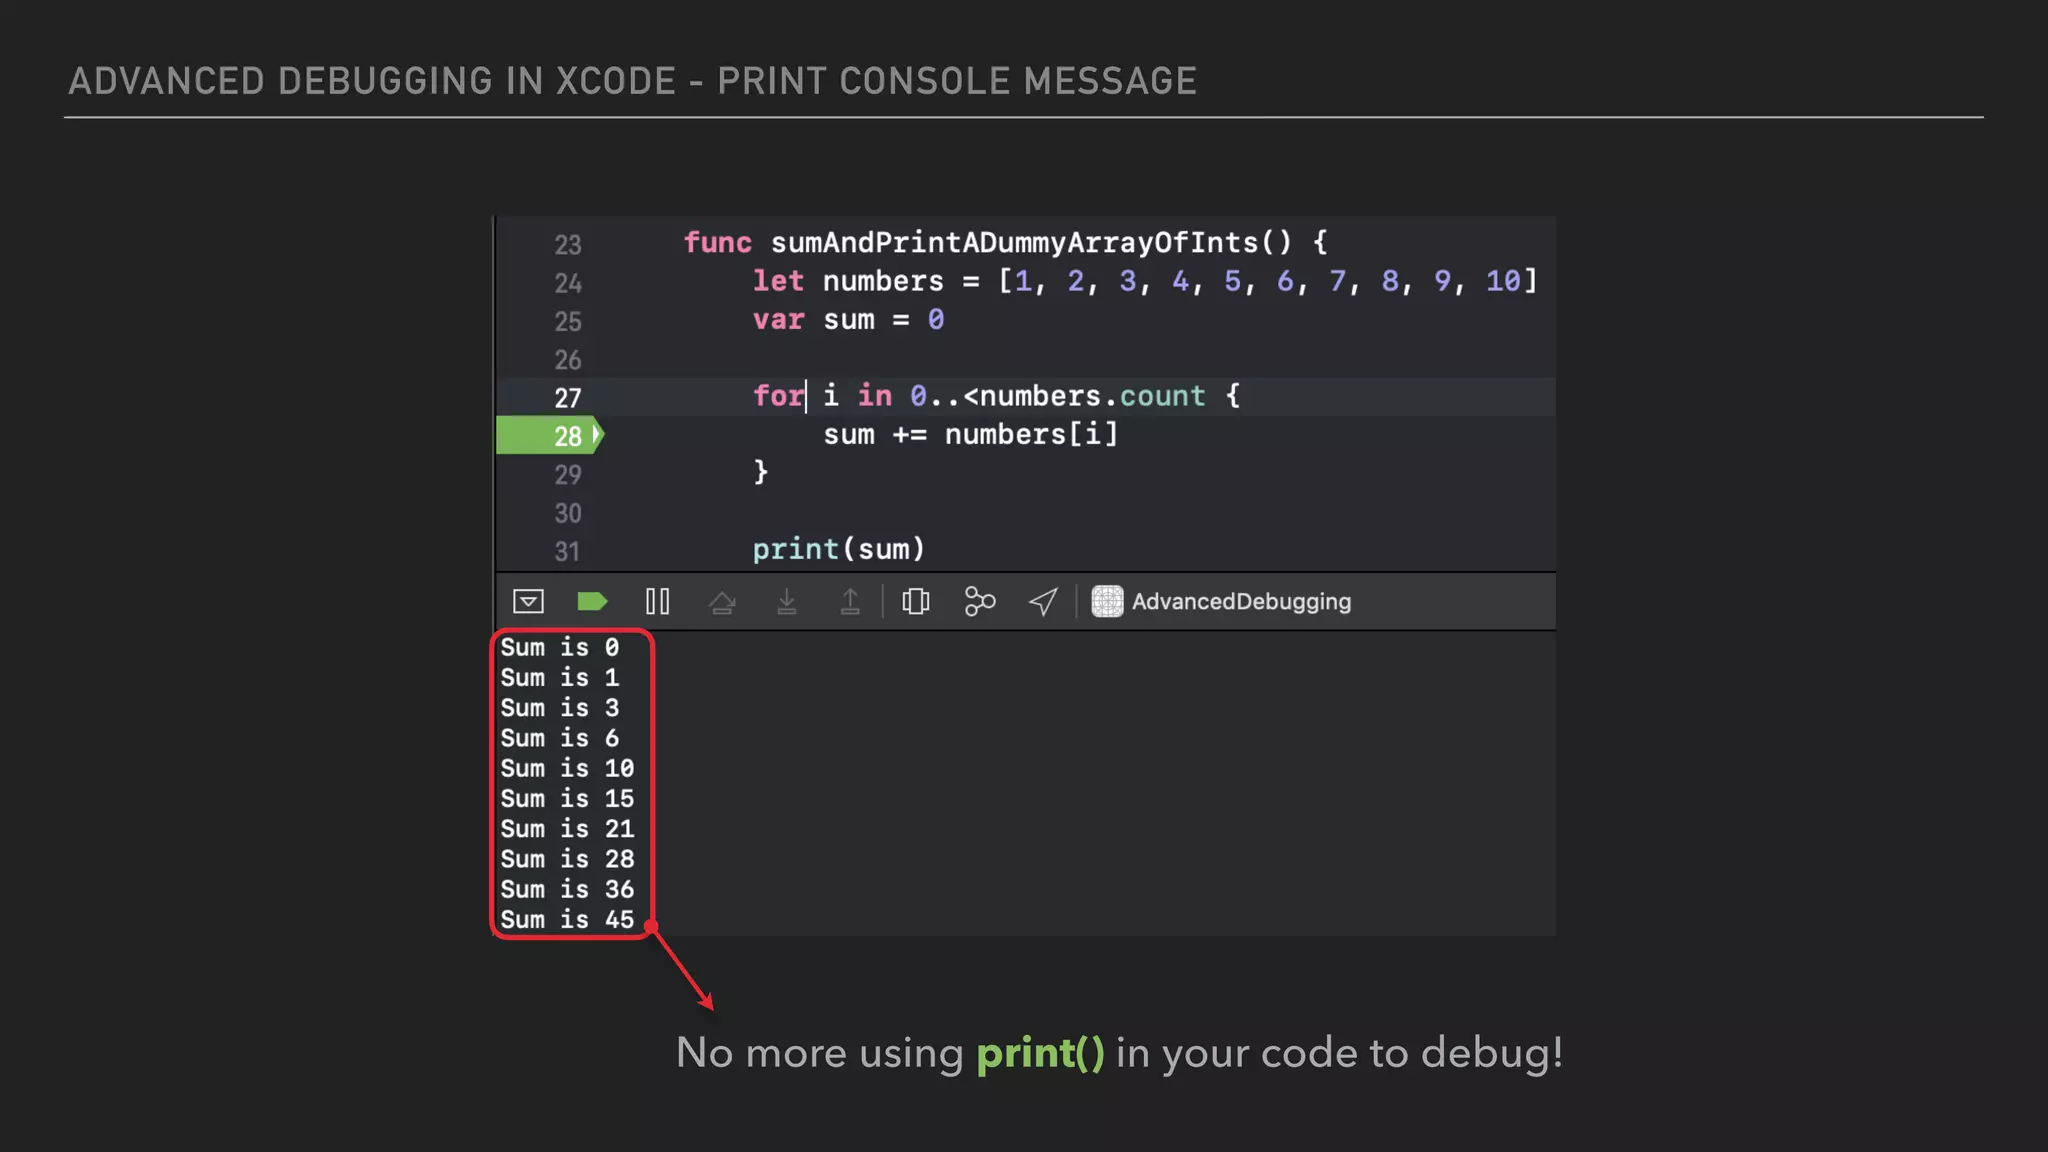This screenshot has height=1152, width=2048.
Task: Hide the debug area toggle icon
Action: tap(528, 601)
